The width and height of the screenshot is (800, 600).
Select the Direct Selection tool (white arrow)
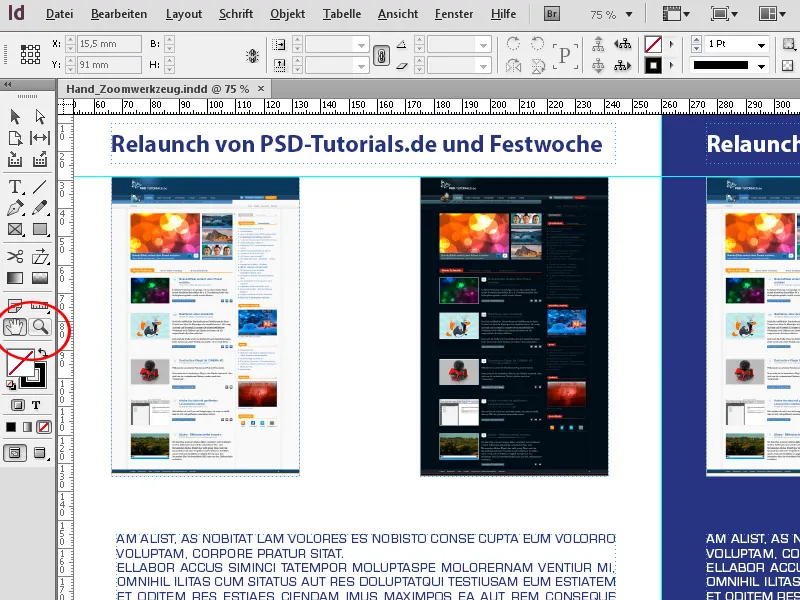[40, 117]
